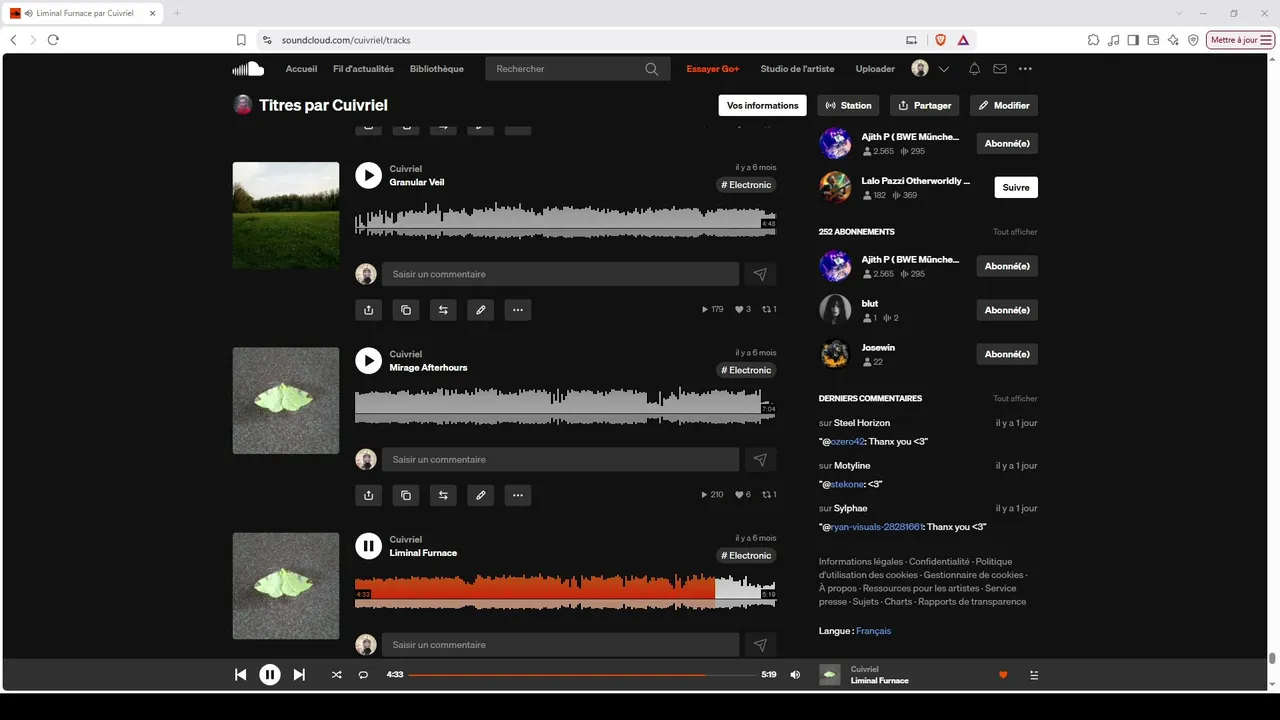This screenshot has width=1280, height=720.
Task: Send comment on Granular Veil
Action: [760, 274]
